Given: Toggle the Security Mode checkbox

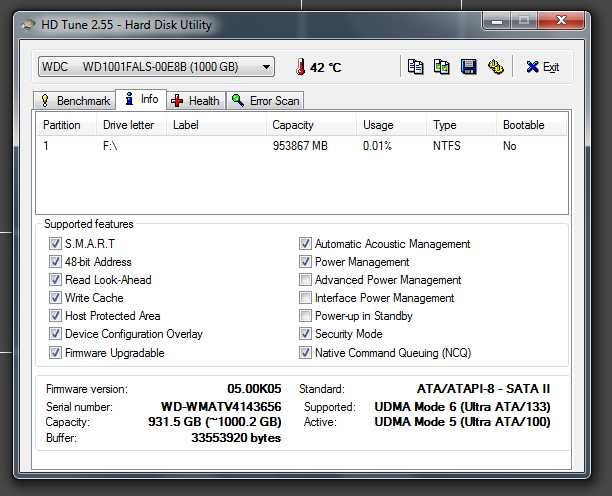Looking at the screenshot, I should (x=305, y=334).
